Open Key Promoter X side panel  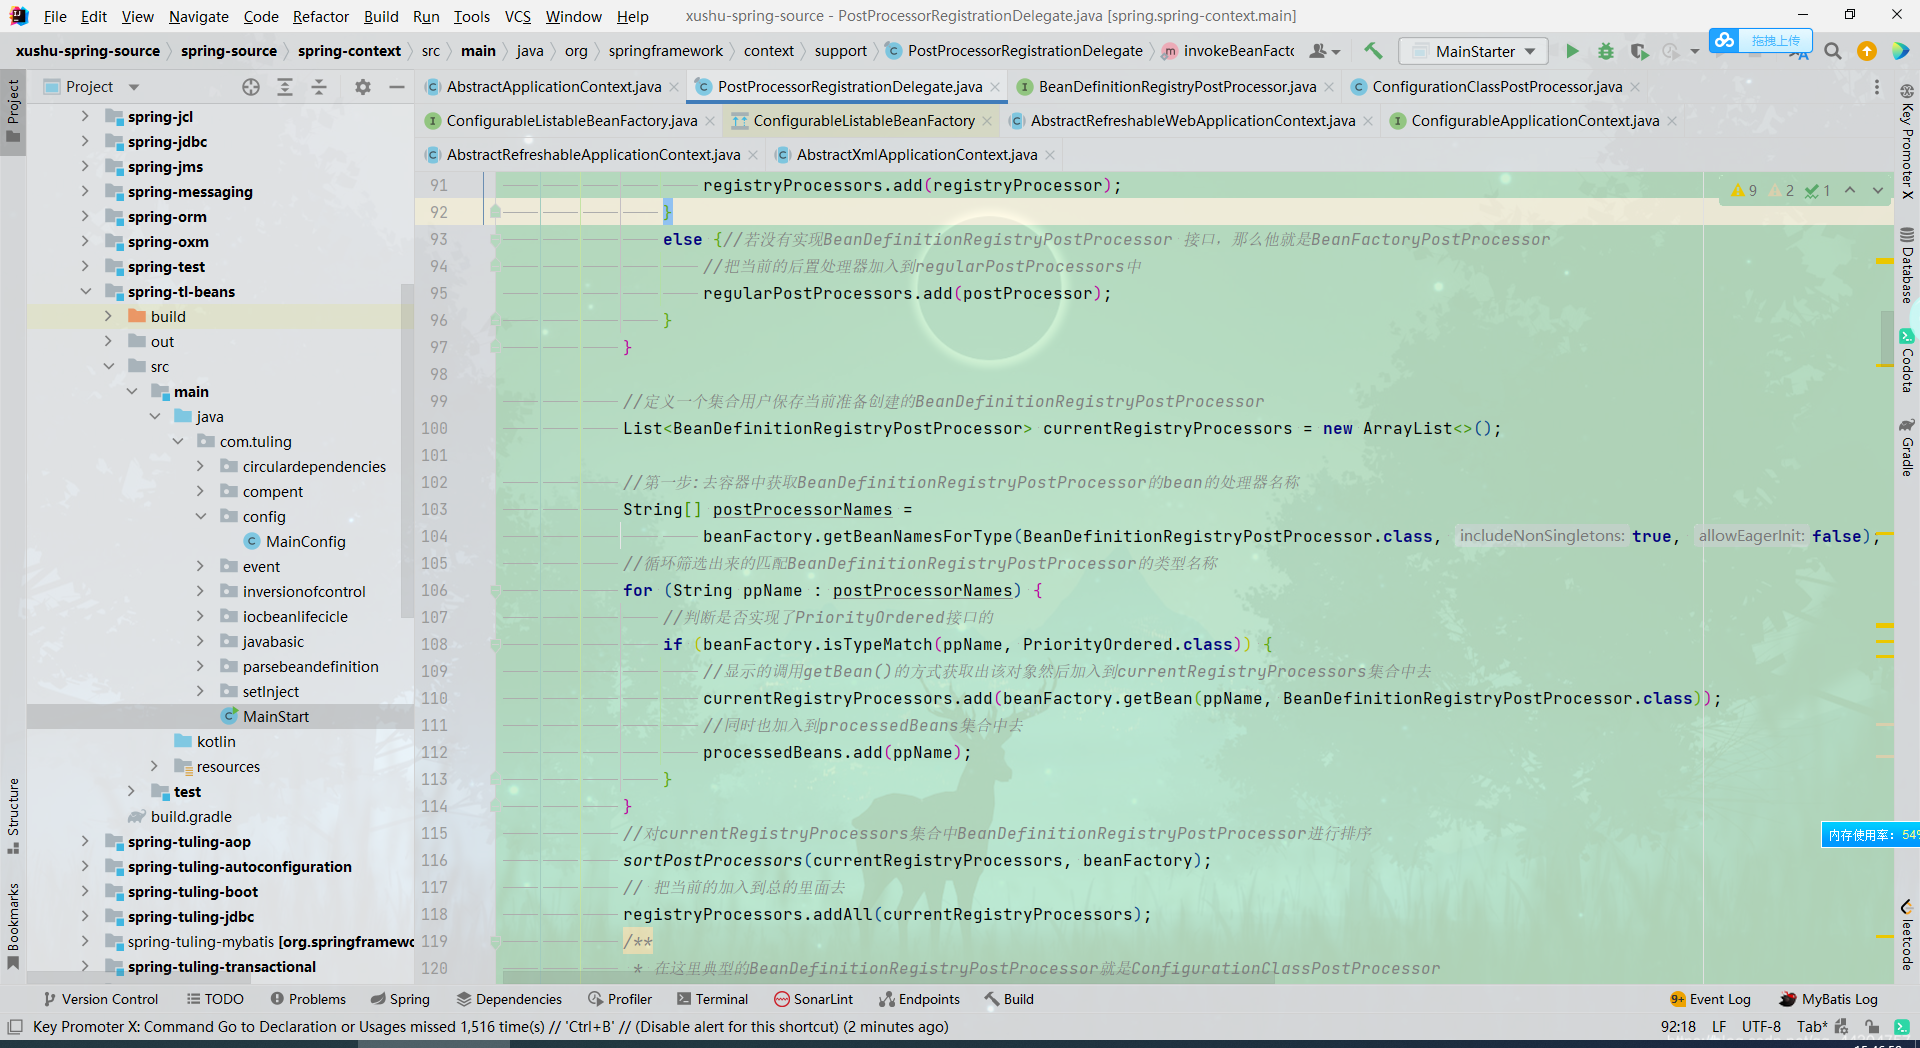(x=1907, y=142)
